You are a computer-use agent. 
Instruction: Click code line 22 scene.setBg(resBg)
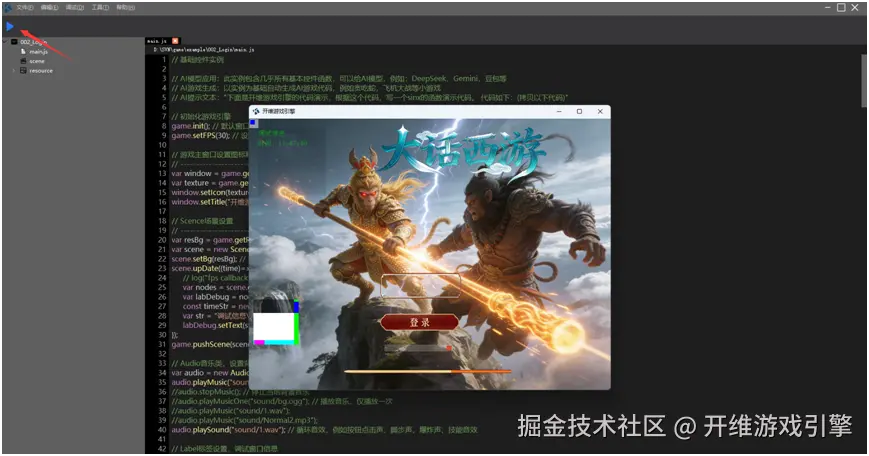[209, 259]
